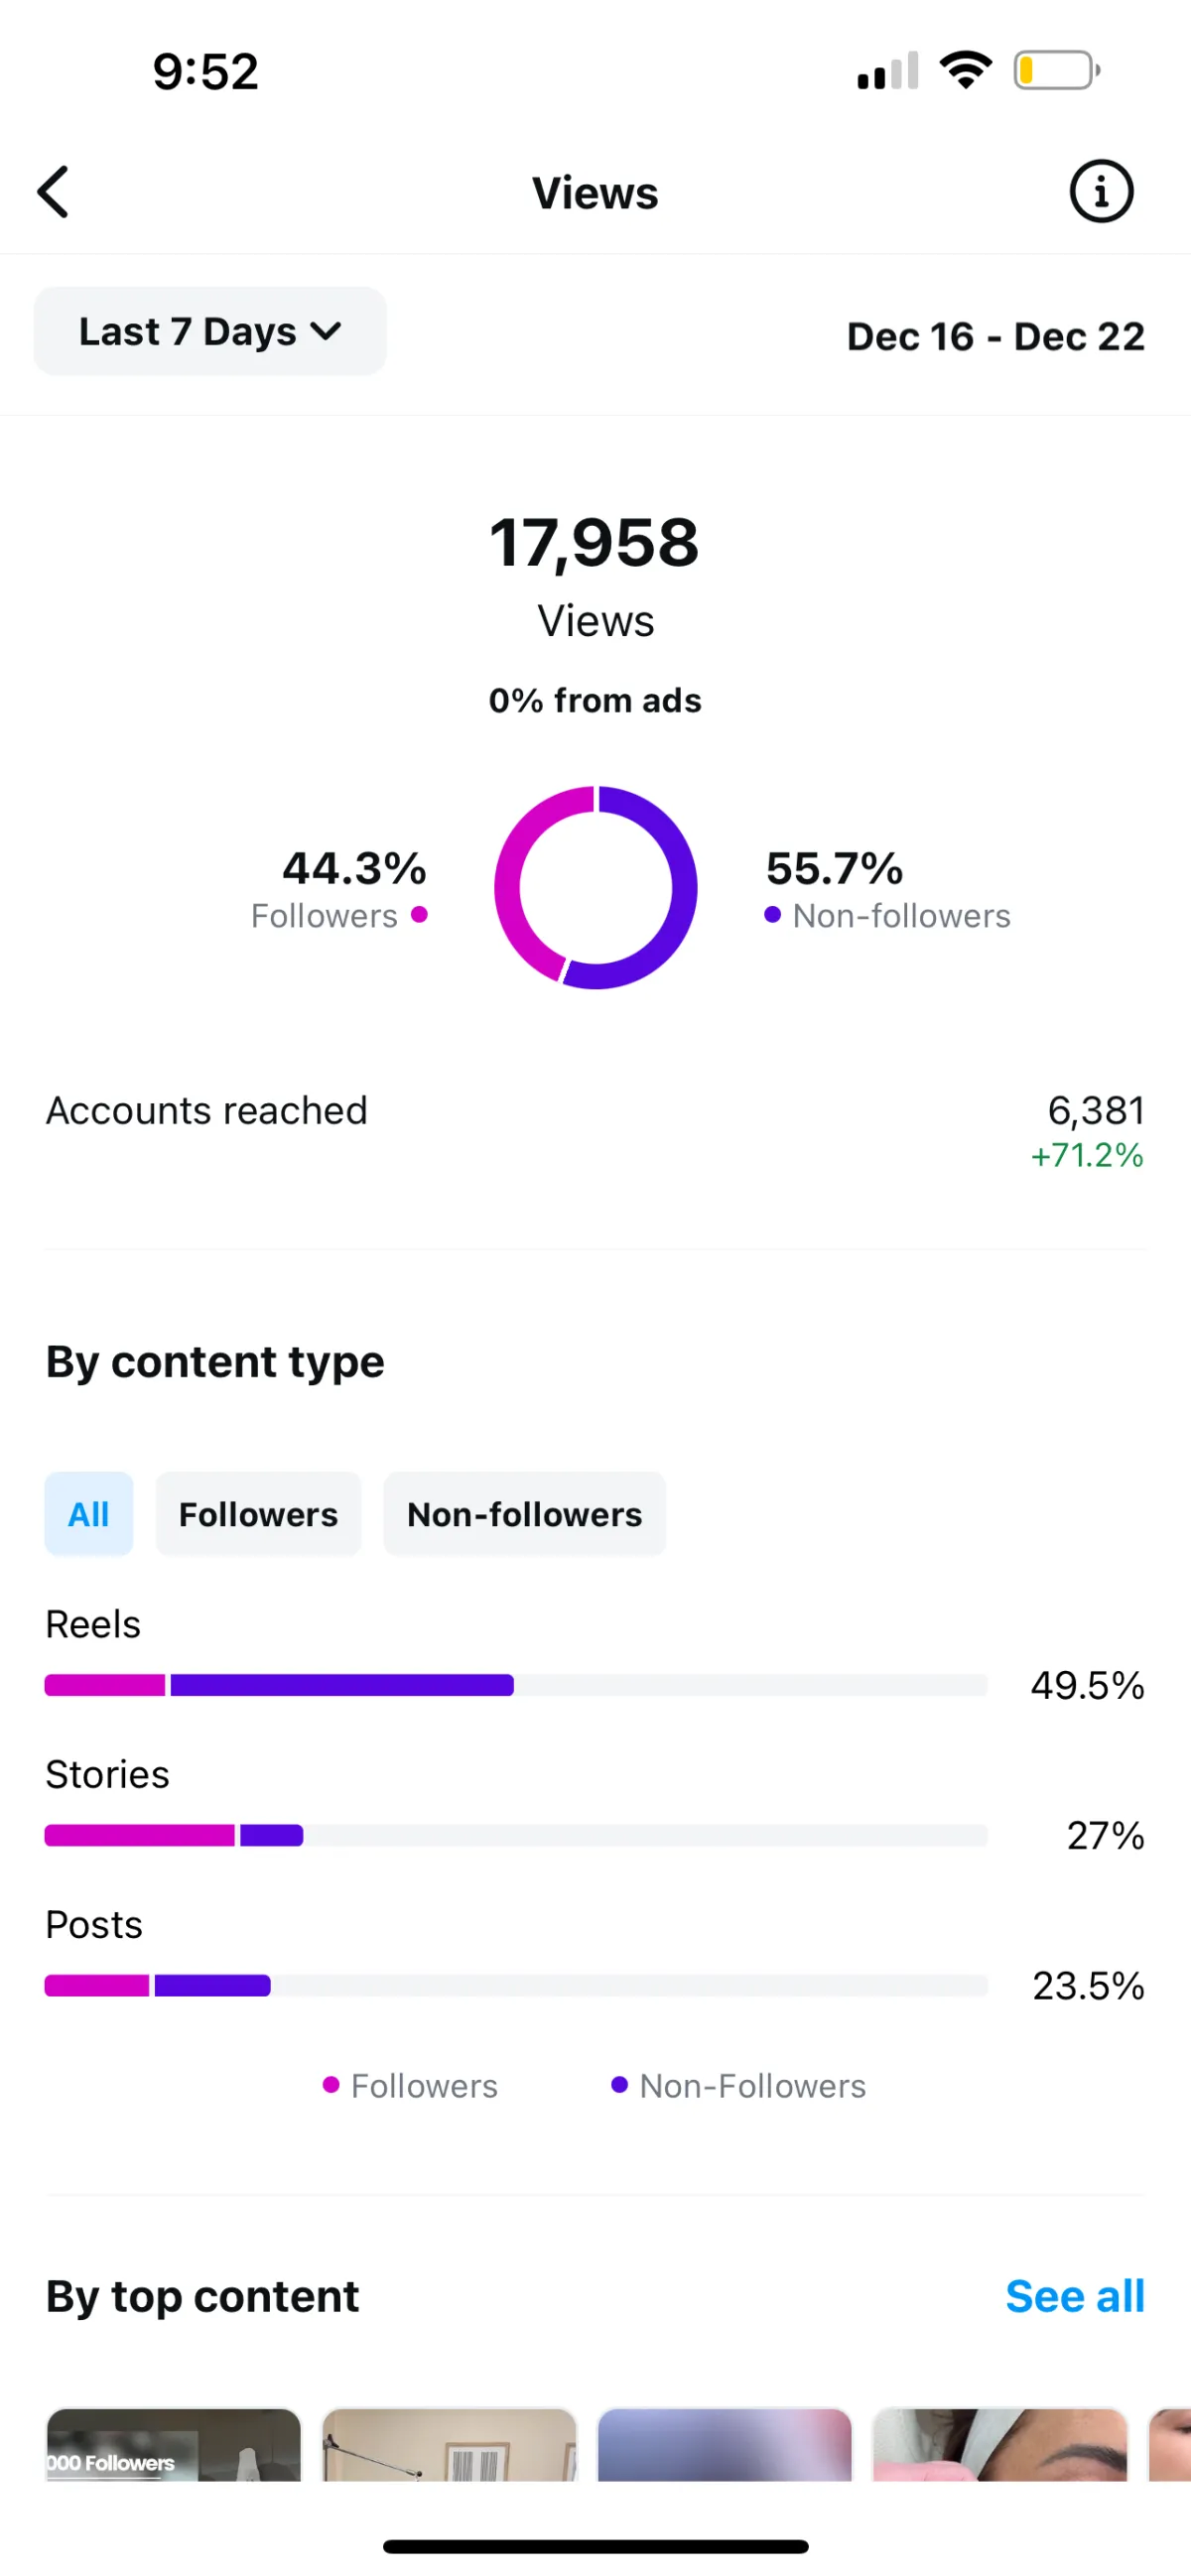
Task: Tap the Posts percentage bar
Action: point(515,1985)
